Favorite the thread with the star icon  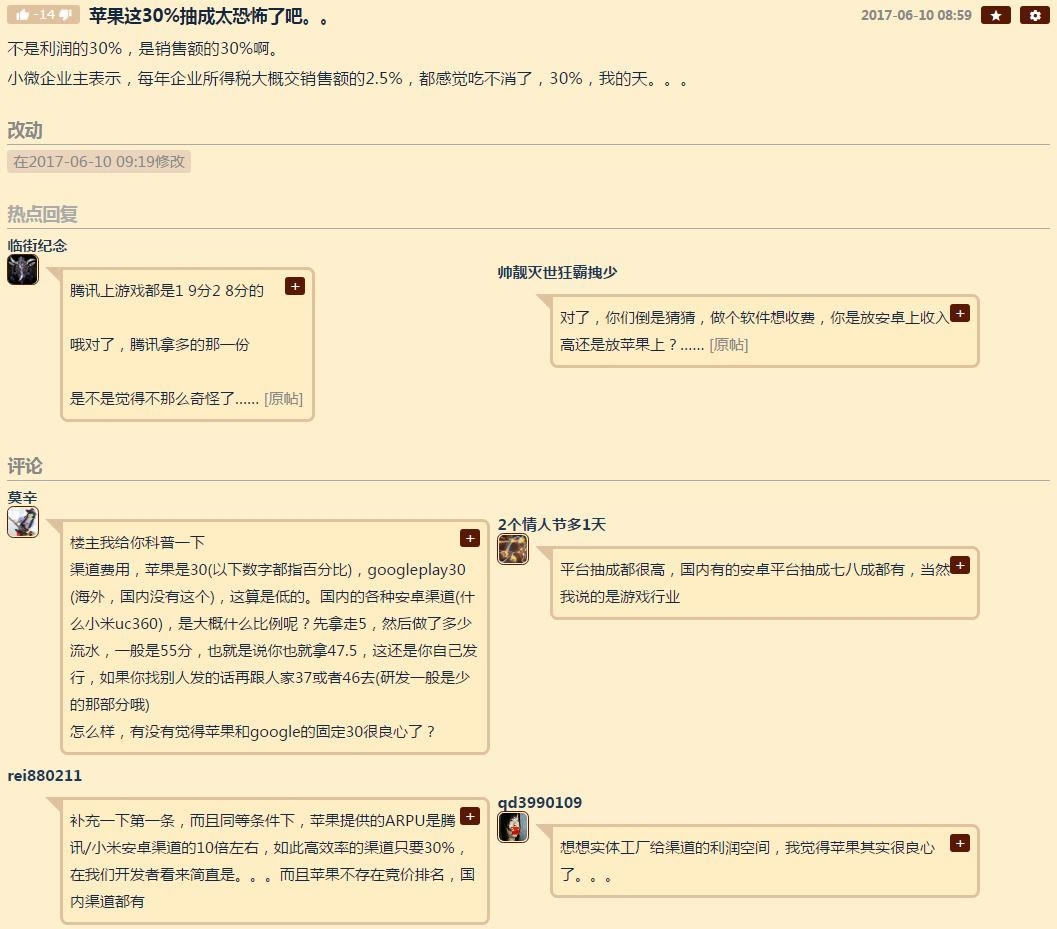[x=995, y=15]
